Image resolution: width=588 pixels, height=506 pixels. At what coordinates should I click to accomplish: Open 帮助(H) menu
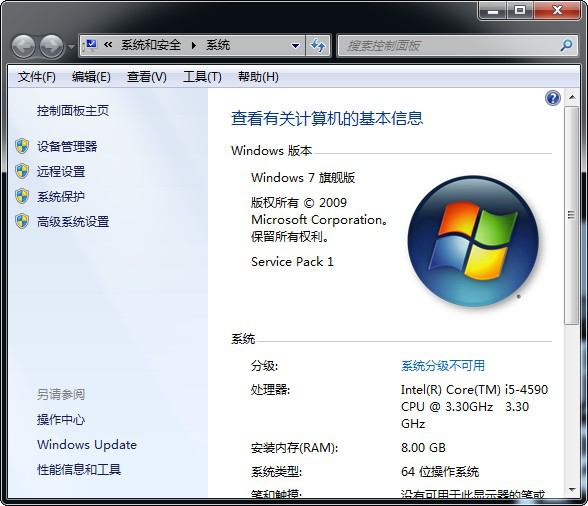258,77
